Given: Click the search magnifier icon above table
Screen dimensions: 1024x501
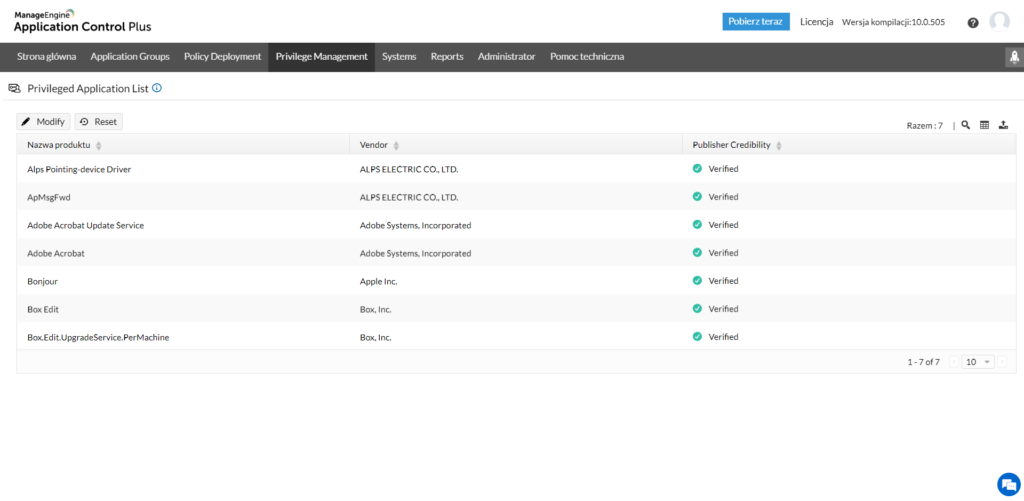Looking at the screenshot, I should point(966,125).
